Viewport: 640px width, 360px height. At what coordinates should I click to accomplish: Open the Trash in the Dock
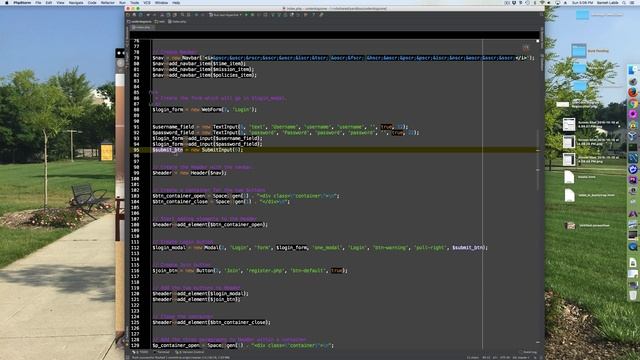pyautogui.click(x=633, y=296)
